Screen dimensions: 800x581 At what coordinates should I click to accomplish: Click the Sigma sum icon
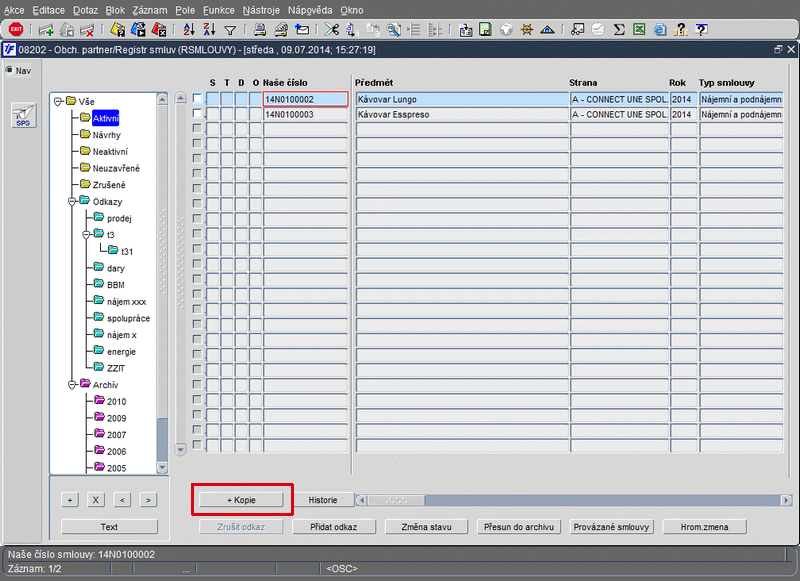619,30
